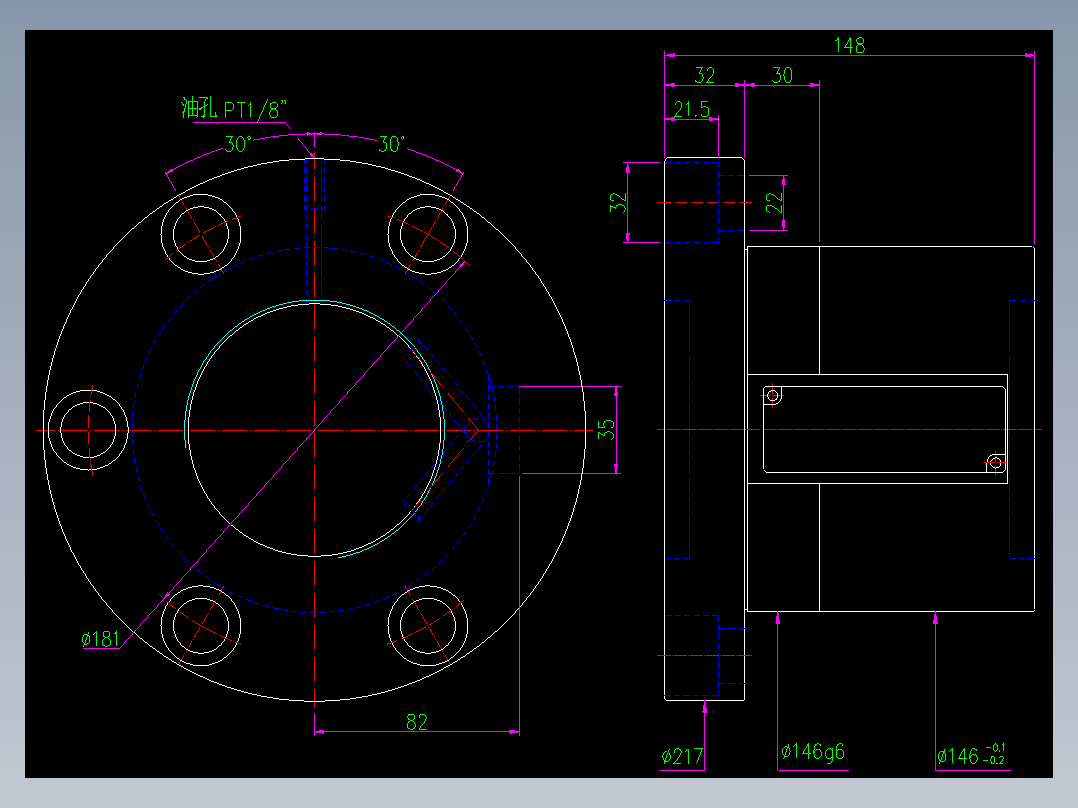Select the 30 dimension text at top
Viewport: 1078px width, 808px height.
point(782,75)
